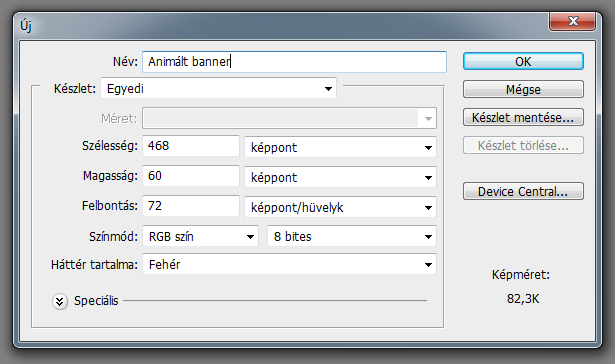Click into the Név name field
This screenshot has height=364, width=615.
point(295,62)
